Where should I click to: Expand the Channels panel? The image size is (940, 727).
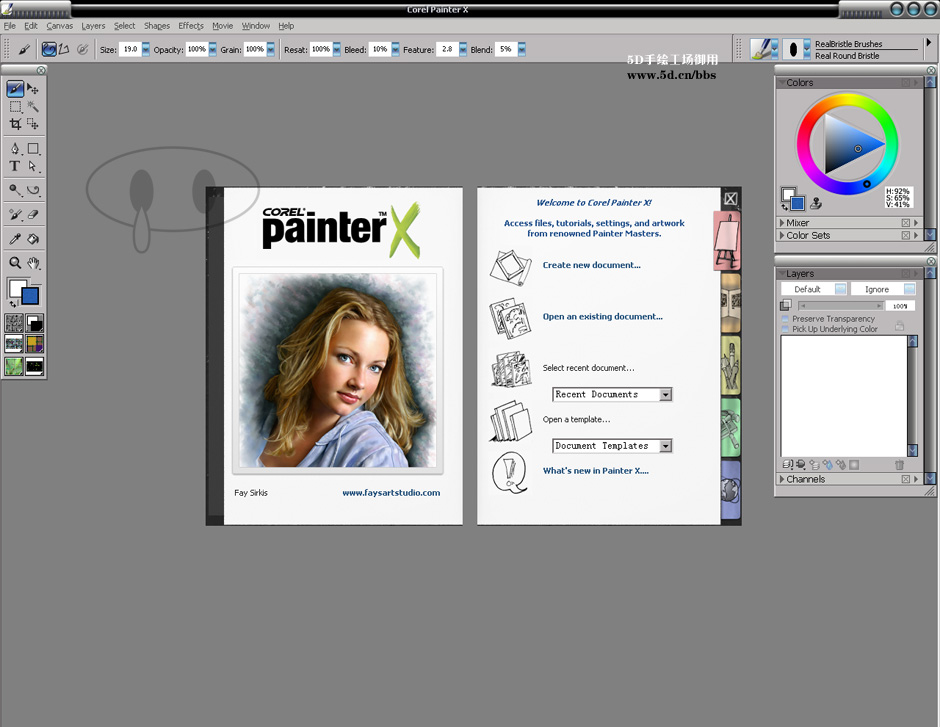(x=782, y=479)
